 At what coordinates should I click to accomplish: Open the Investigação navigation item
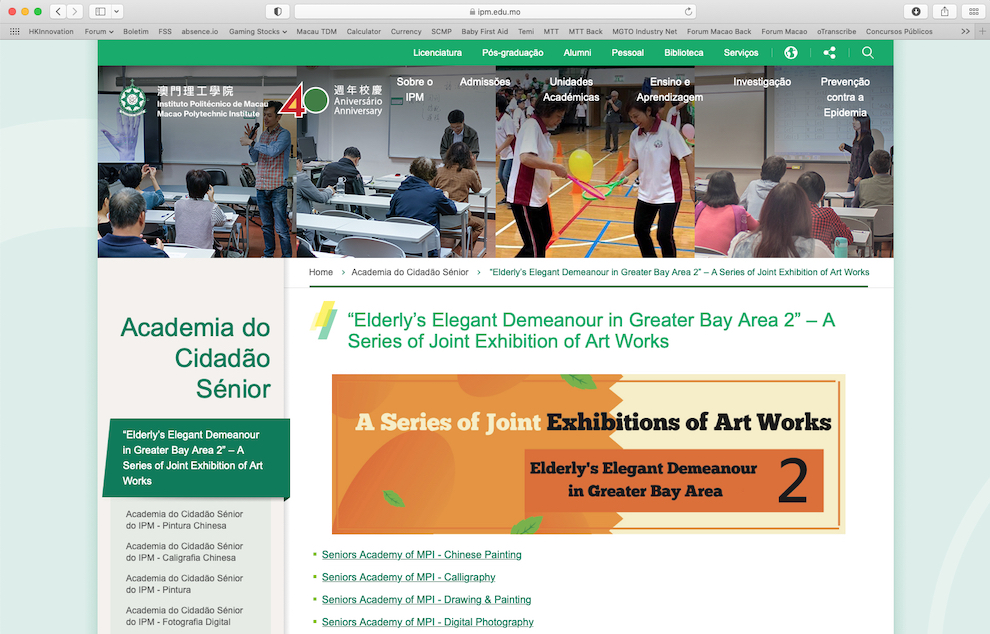pyautogui.click(x=762, y=82)
